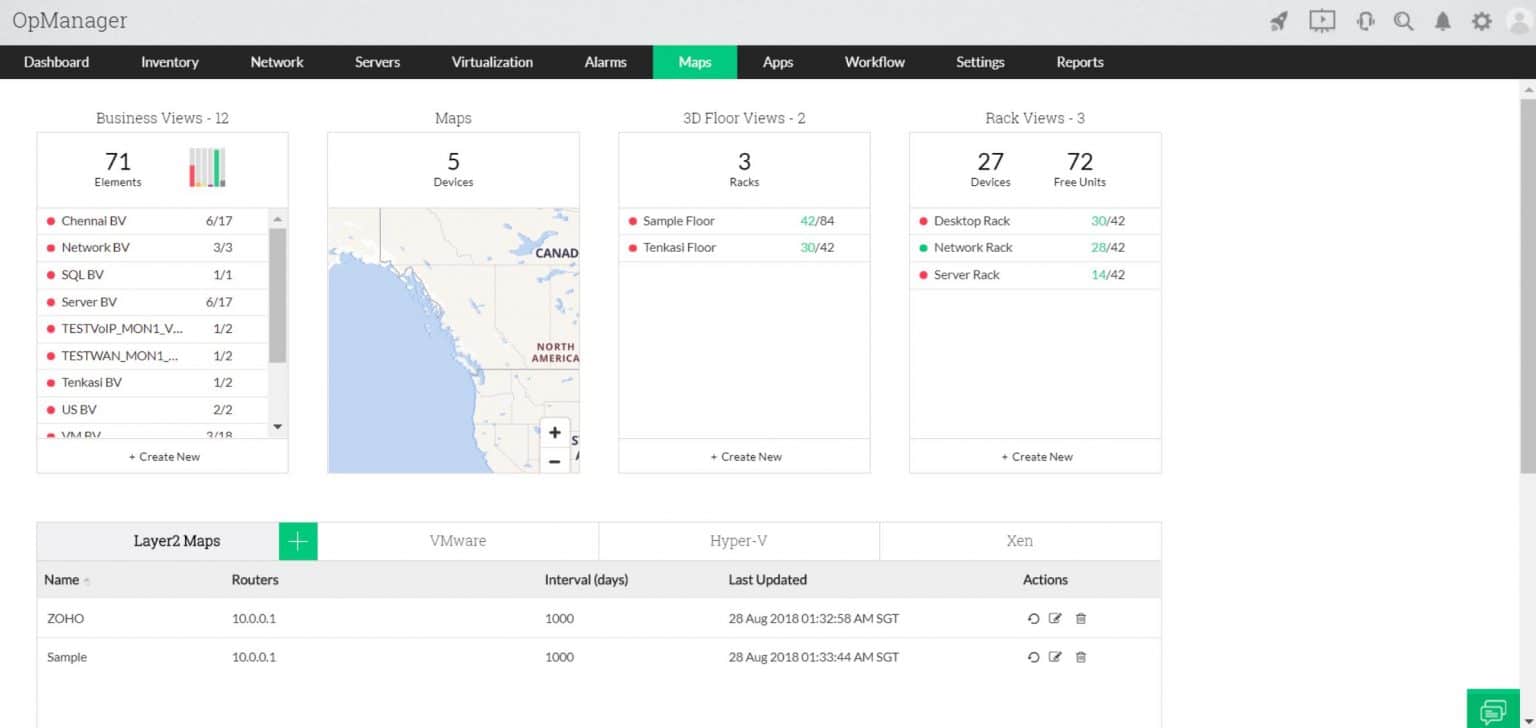The height and width of the screenshot is (728, 1536).
Task: Sort the table by Name
Action: click(60, 579)
